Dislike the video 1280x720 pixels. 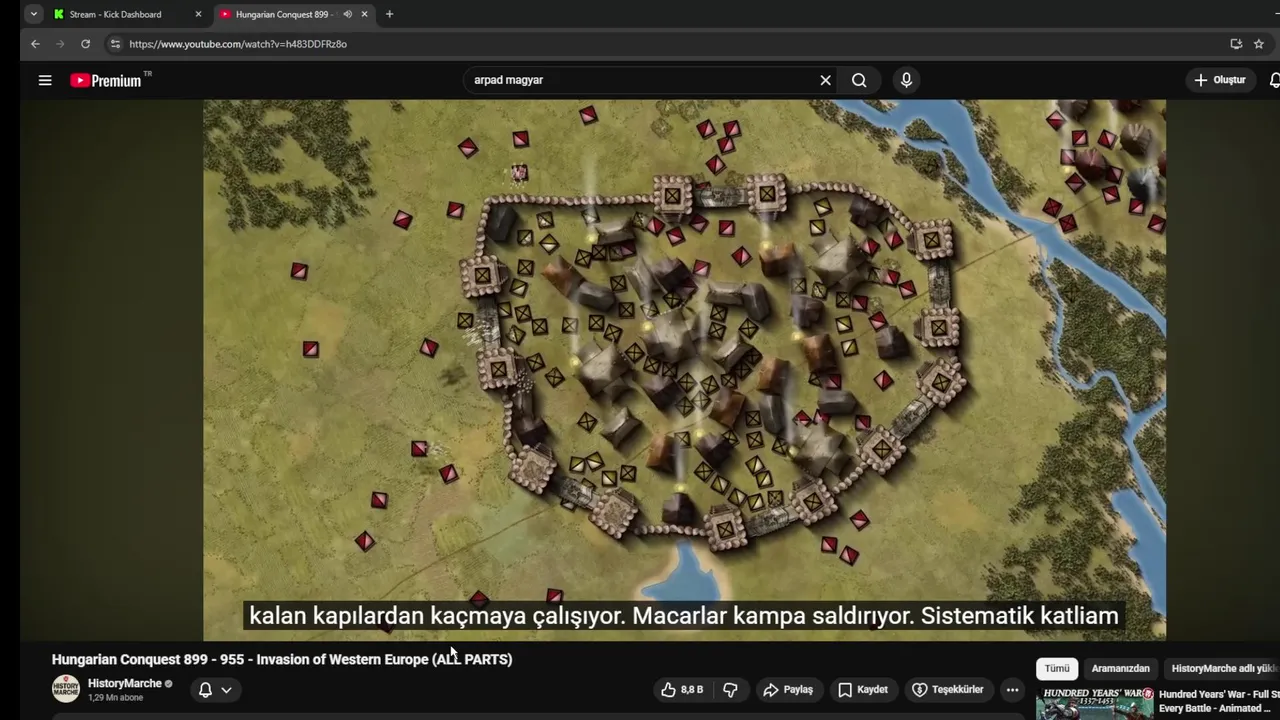click(x=731, y=690)
